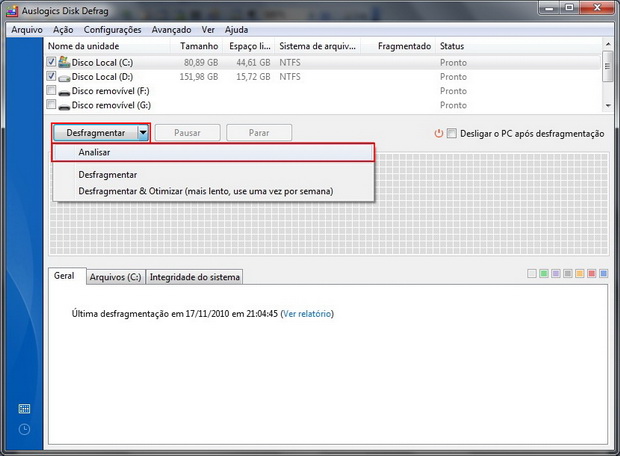Click the Auslogics Disk Defrag title bar icon
Image resolution: width=620 pixels, height=456 pixels.
tap(12, 11)
